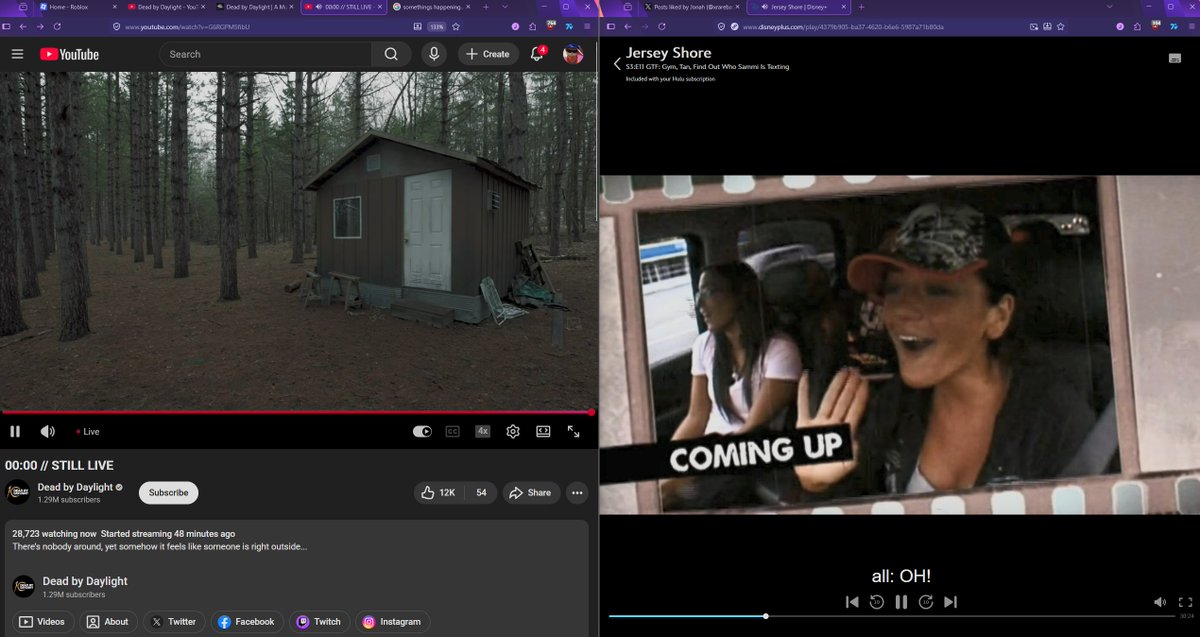Open the channel's Videos link
1200x637 pixels.
pyautogui.click(x=43, y=621)
